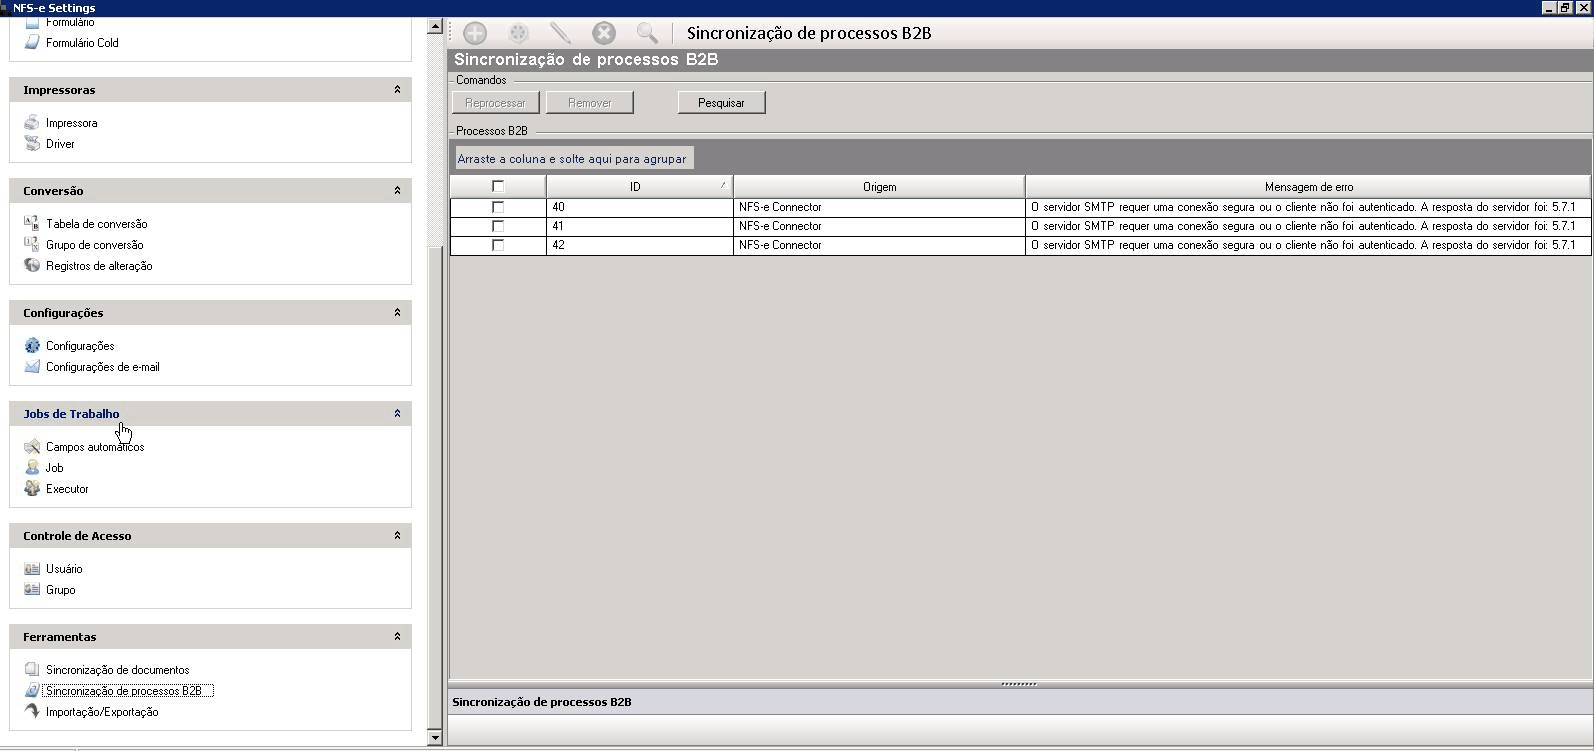Collapse the Impressoras section
The image size is (1594, 751).
point(397,90)
